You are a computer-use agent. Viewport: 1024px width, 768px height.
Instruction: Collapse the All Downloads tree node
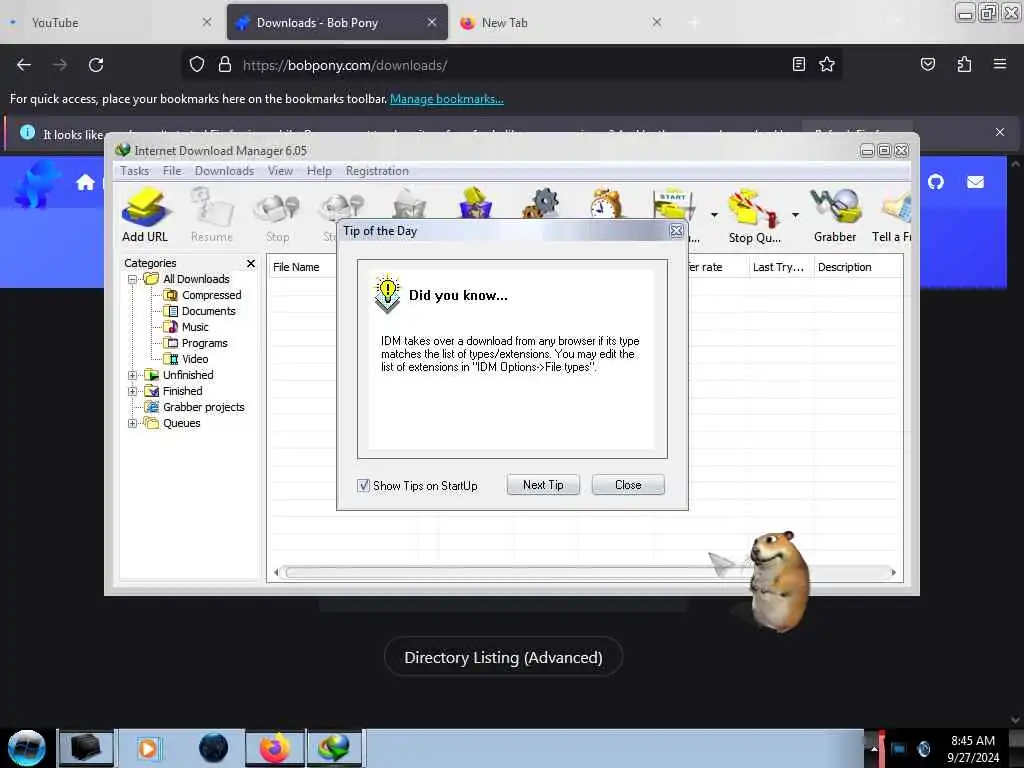click(x=133, y=280)
